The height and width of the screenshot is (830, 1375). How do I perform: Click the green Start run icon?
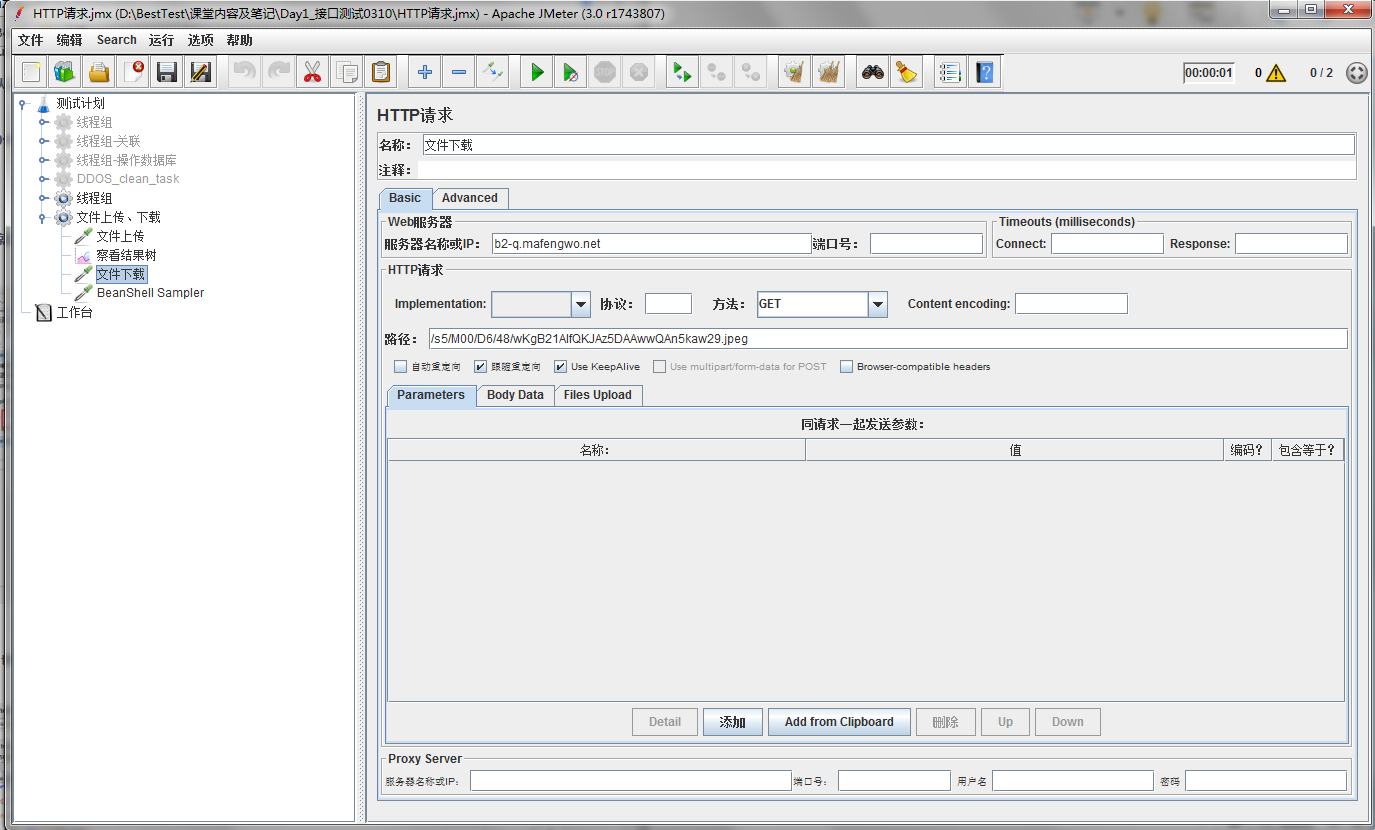[537, 72]
